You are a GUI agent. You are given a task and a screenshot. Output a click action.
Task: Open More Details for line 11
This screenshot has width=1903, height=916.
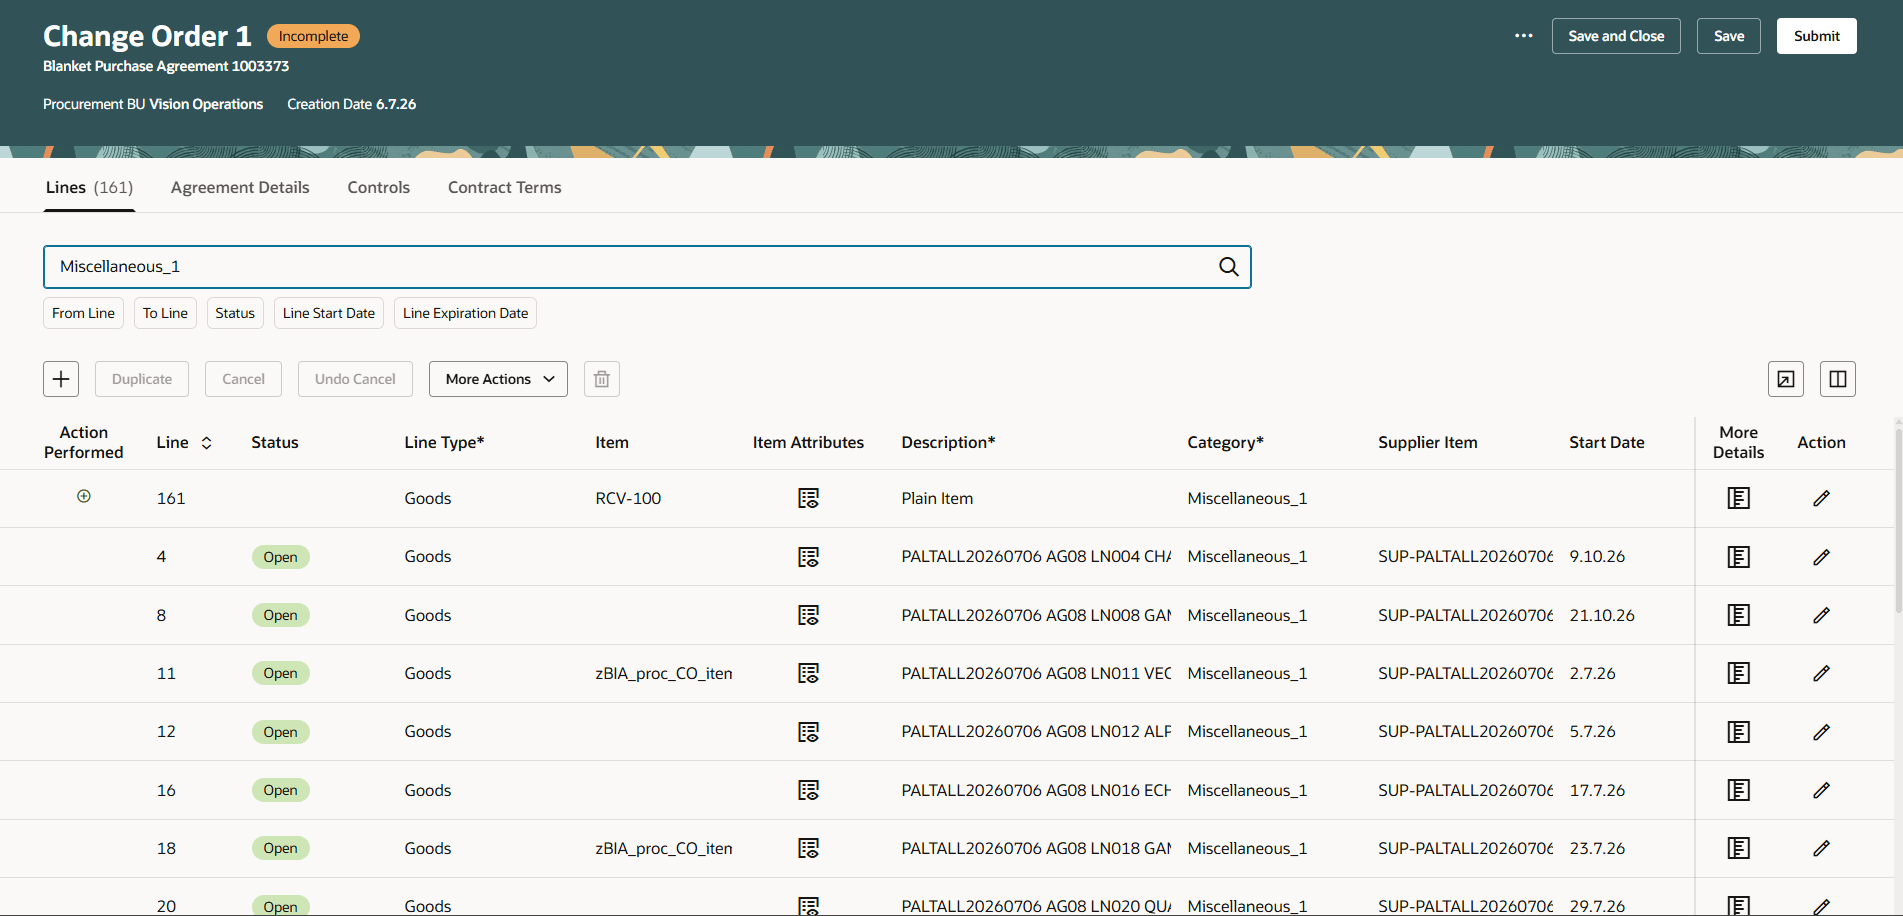1739,673
